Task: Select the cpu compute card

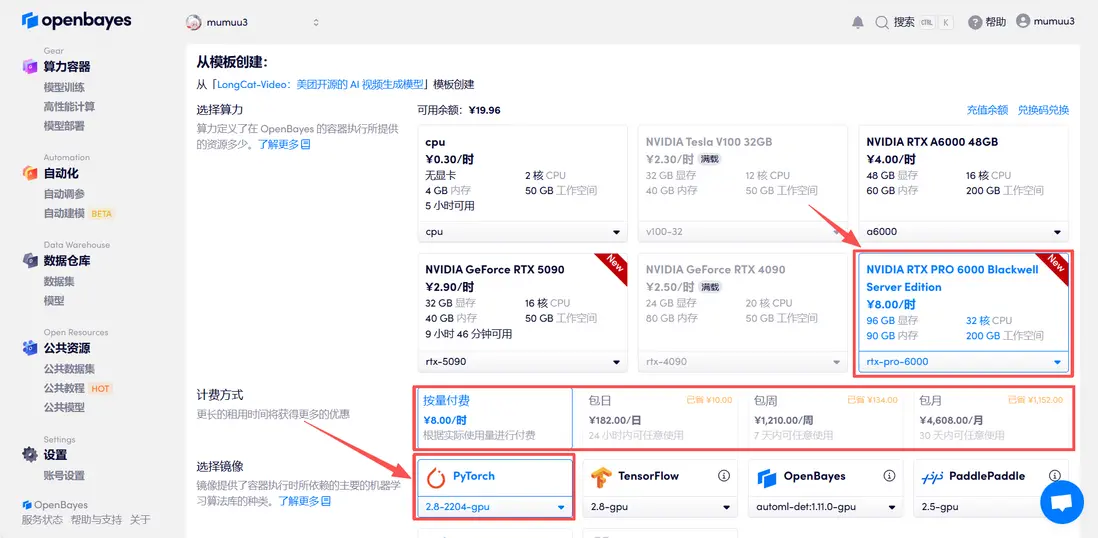Action: pos(522,184)
